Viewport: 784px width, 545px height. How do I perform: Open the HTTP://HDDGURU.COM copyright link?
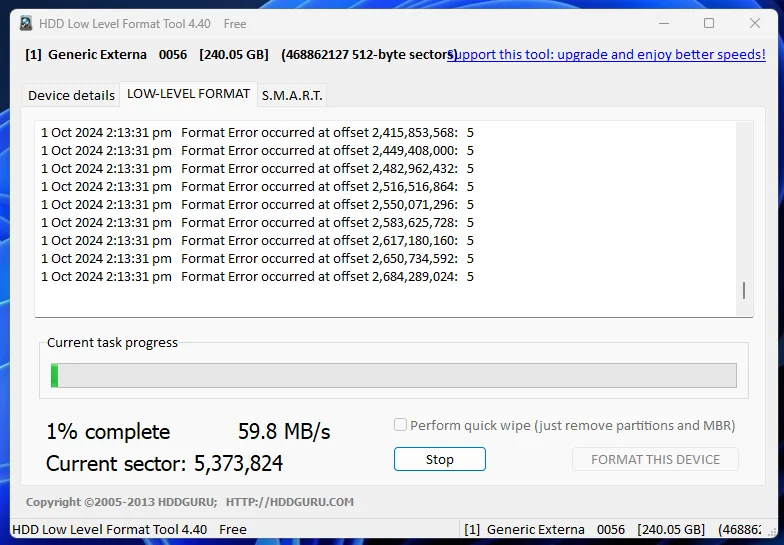tap(290, 502)
